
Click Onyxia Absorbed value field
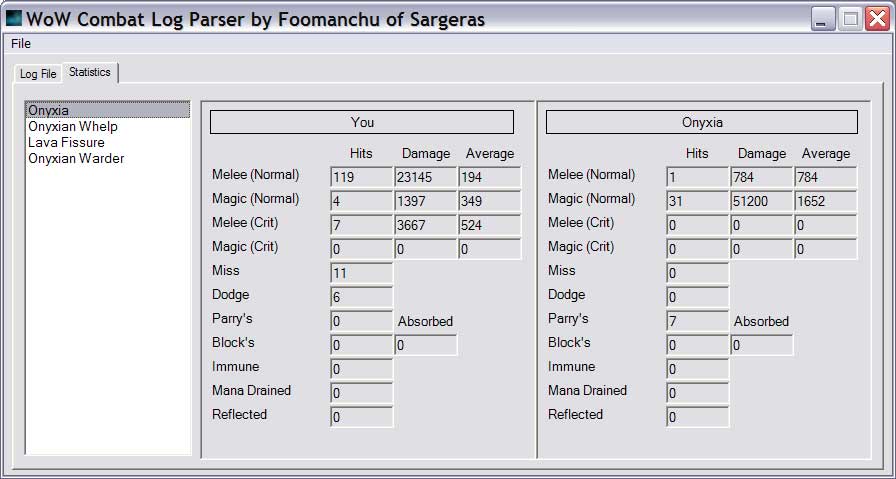pyautogui.click(x=762, y=345)
